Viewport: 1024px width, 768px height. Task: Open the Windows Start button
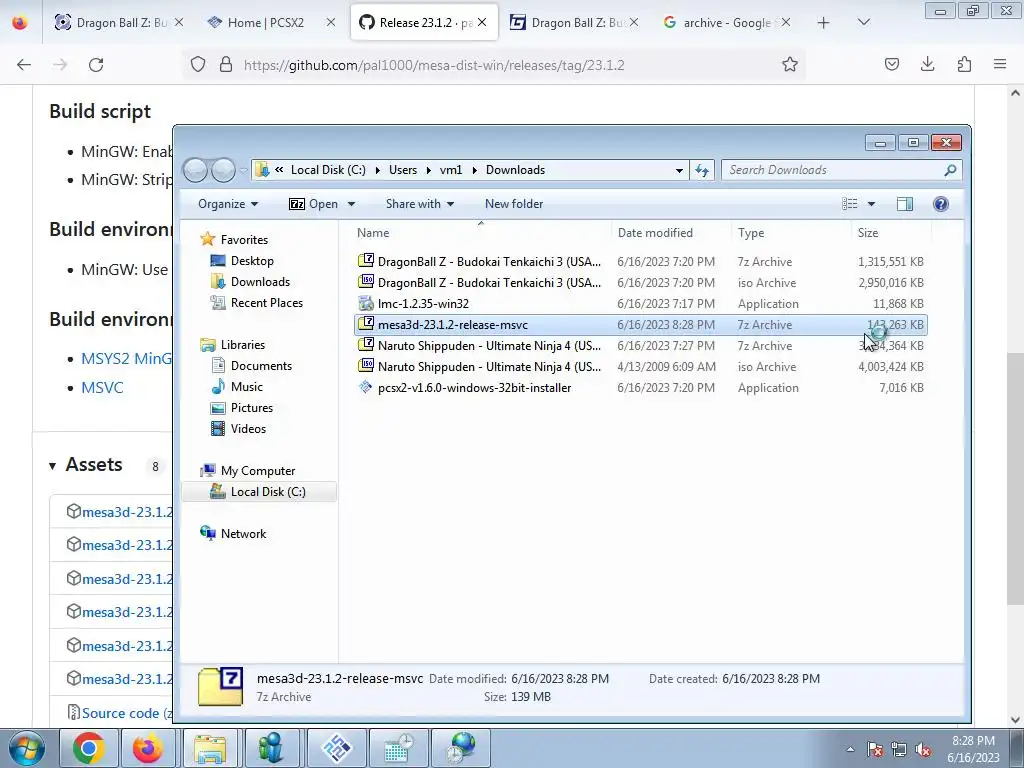coord(26,748)
